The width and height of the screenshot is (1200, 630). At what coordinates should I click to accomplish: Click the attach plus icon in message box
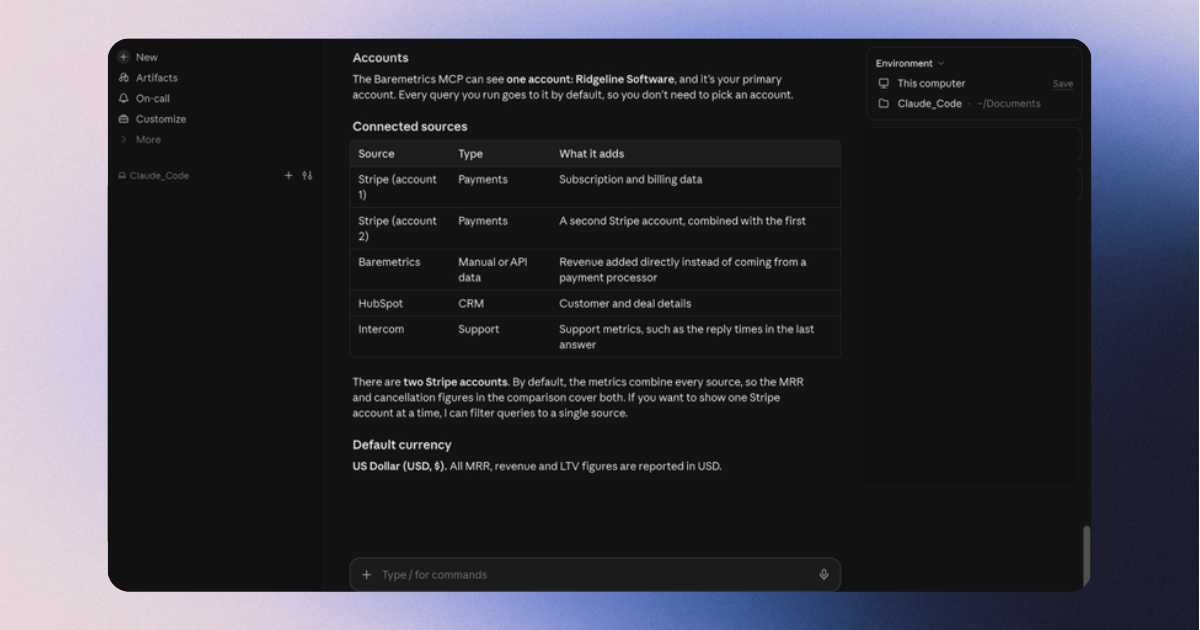[366, 575]
